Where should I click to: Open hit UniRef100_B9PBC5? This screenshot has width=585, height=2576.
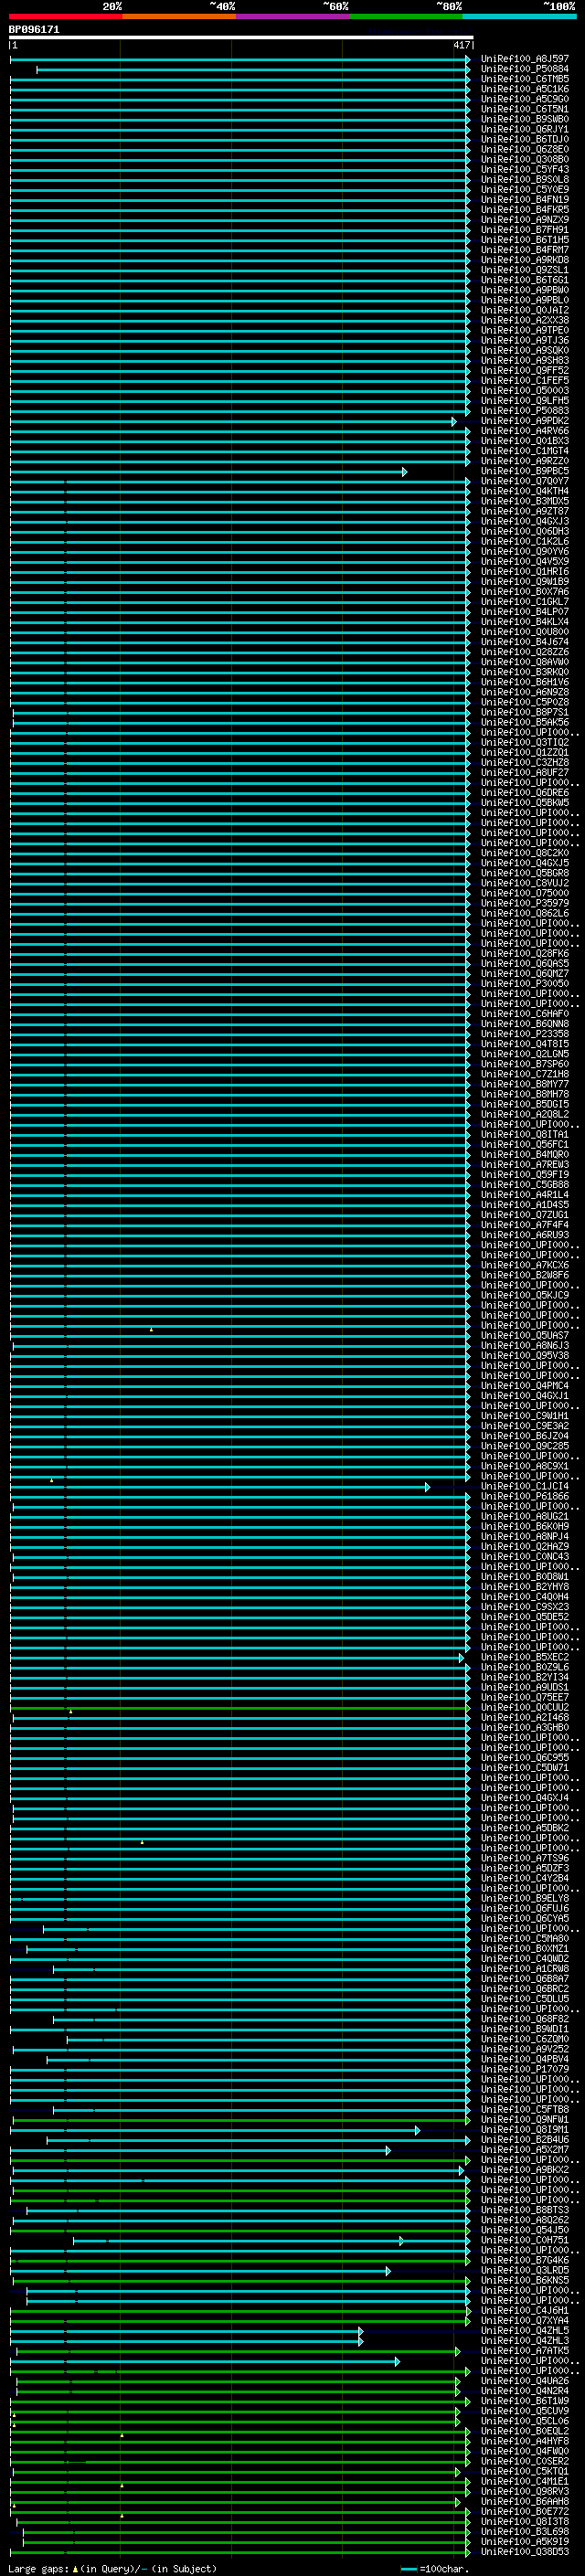click(x=524, y=471)
